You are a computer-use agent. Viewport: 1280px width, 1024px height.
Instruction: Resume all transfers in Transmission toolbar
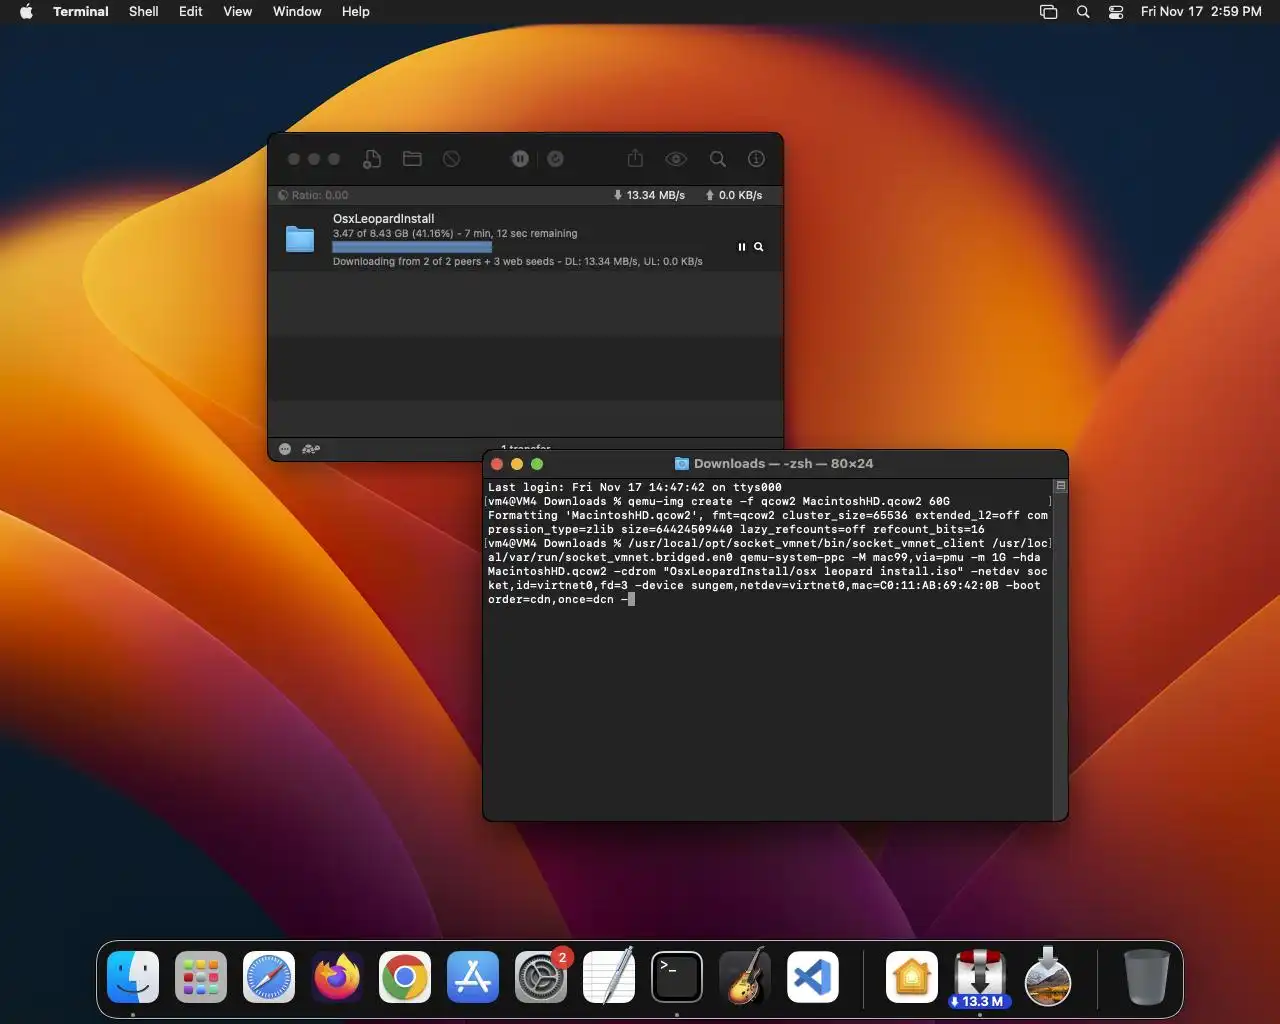pyautogui.click(x=555, y=159)
